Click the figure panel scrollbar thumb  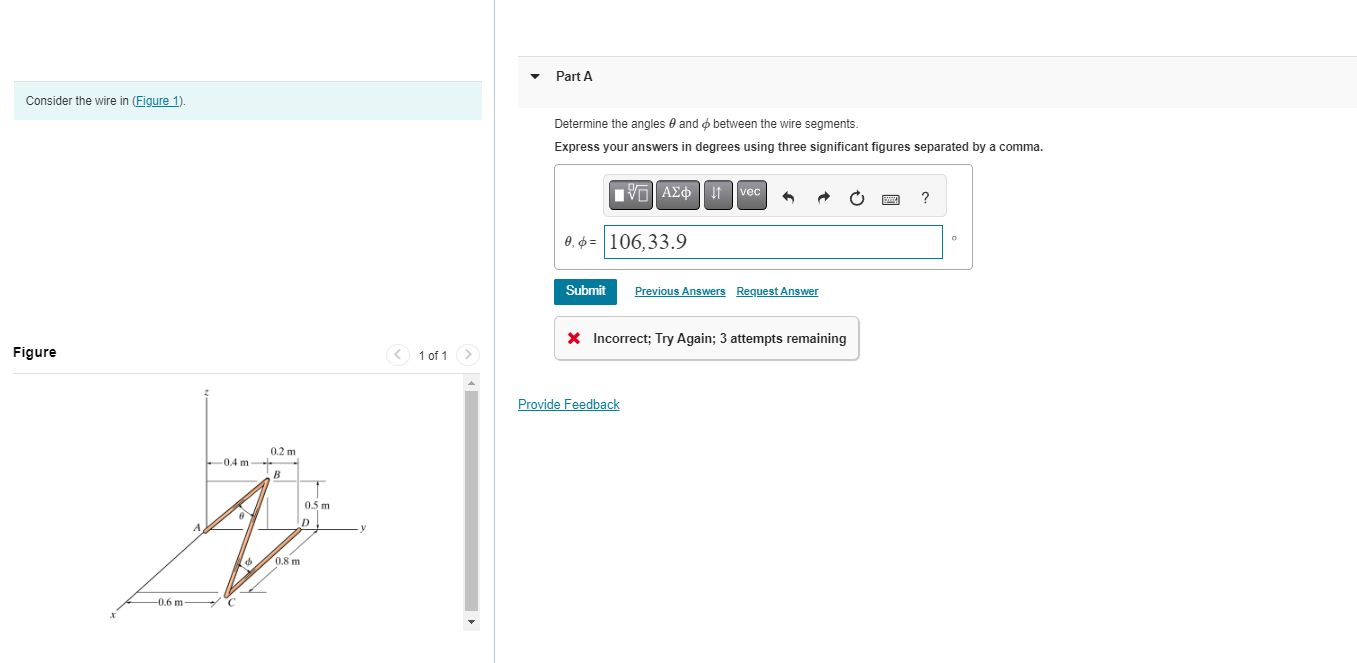click(471, 500)
